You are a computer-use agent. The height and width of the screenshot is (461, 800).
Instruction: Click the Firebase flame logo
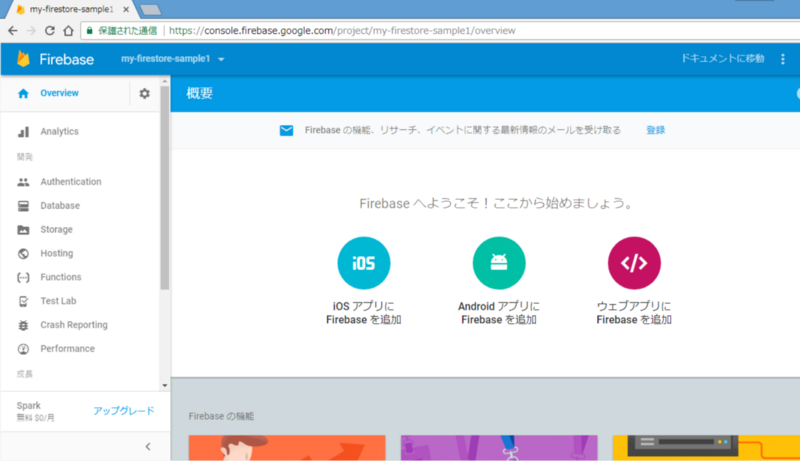(23, 59)
